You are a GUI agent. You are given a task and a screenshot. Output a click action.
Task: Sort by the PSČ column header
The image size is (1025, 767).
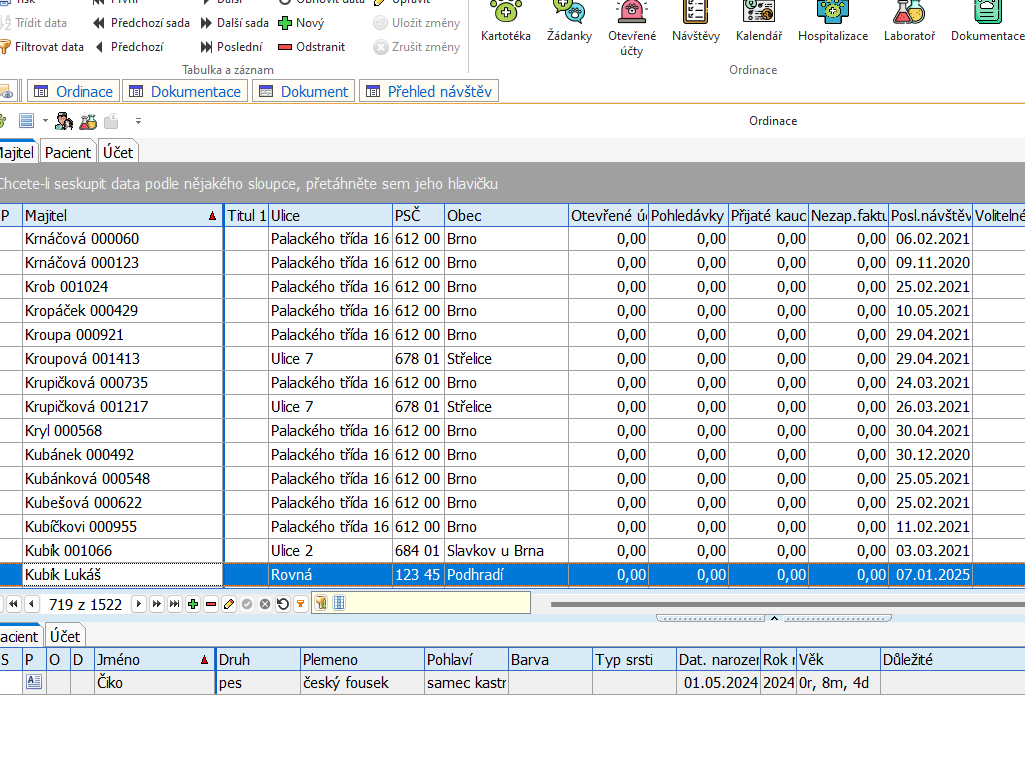tap(418, 216)
